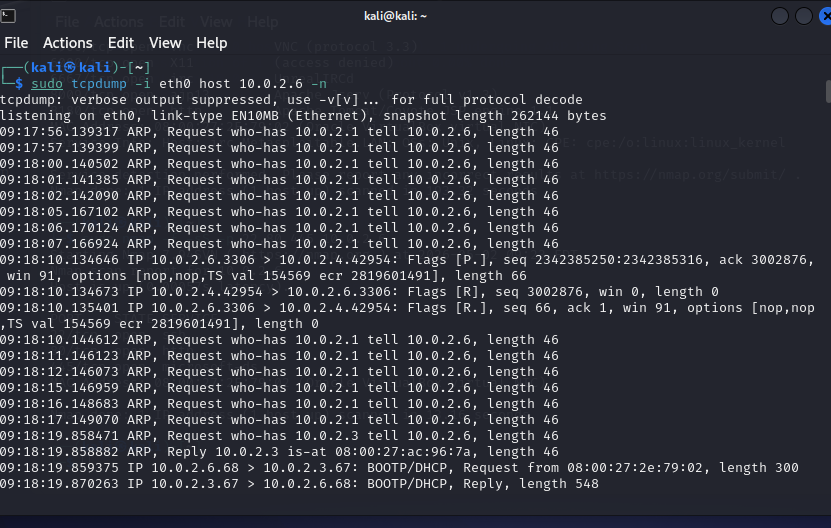Click the Flags [P.] packet line
Screen dimensions: 831x528
[x=407, y=268]
